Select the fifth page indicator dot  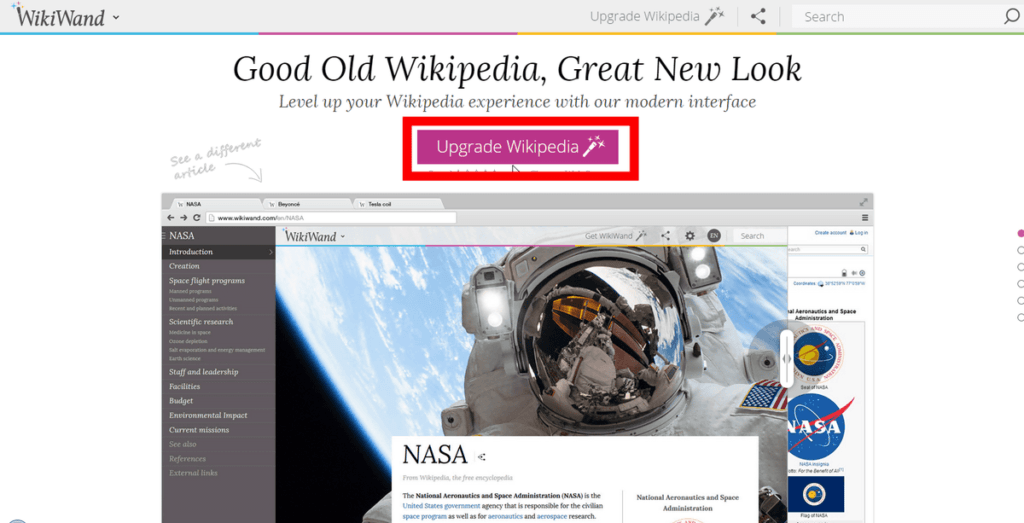pos(1020,300)
